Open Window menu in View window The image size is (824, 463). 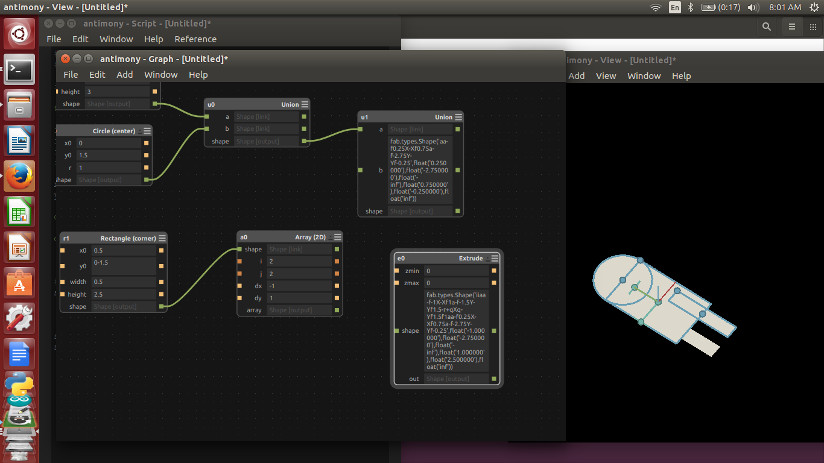point(644,76)
